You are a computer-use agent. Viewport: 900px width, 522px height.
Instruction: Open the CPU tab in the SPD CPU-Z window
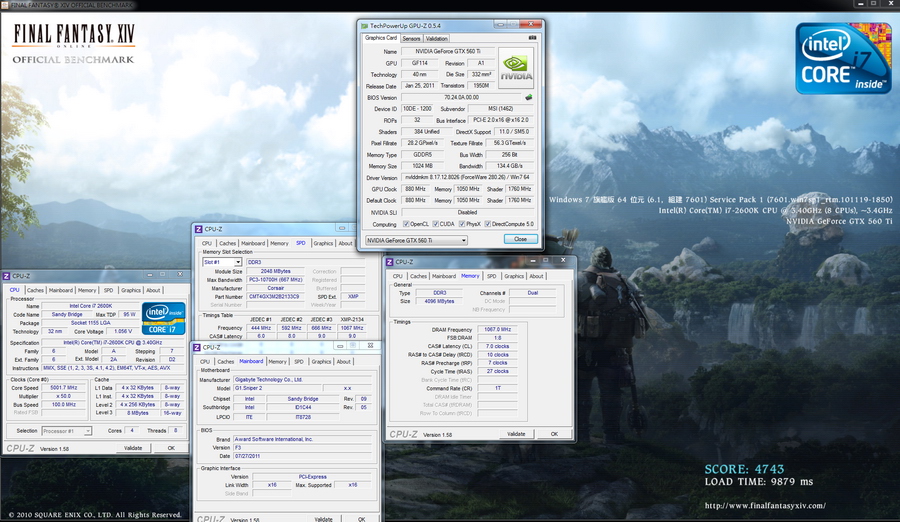[207, 243]
